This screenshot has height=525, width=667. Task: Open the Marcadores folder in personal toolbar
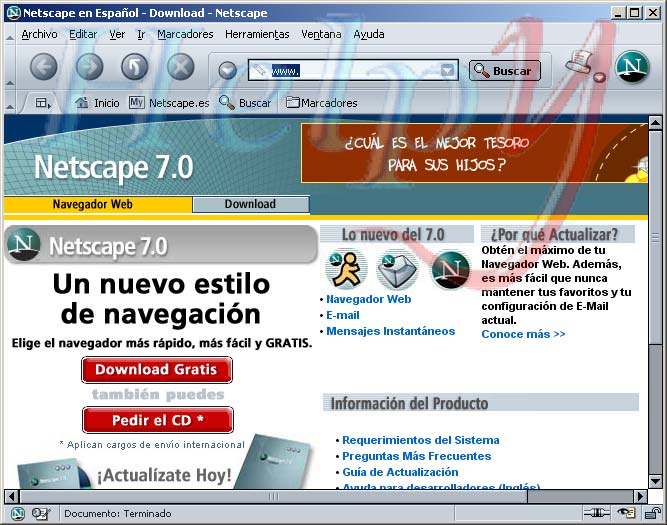click(322, 103)
